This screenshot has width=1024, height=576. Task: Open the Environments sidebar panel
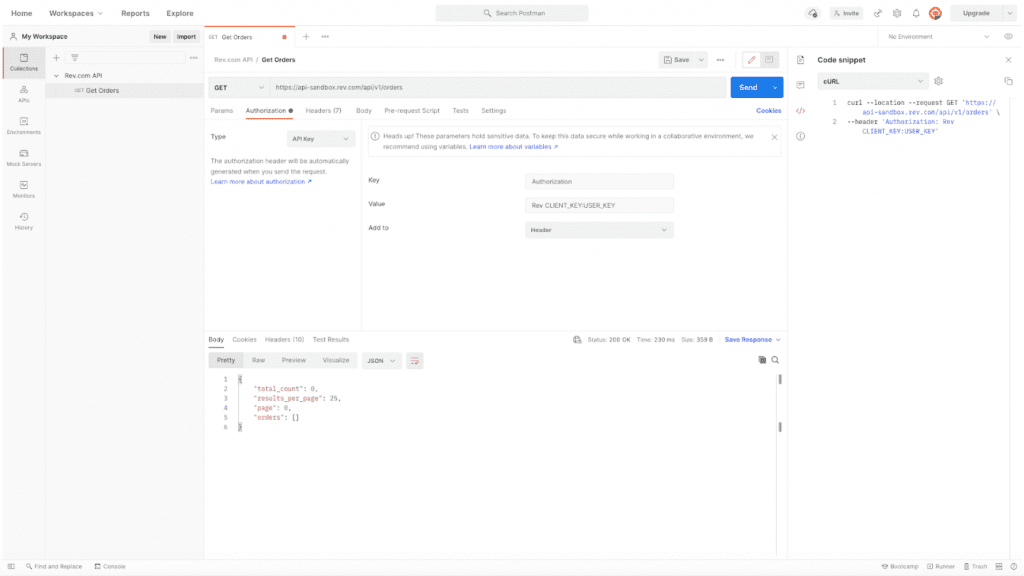click(x=24, y=126)
